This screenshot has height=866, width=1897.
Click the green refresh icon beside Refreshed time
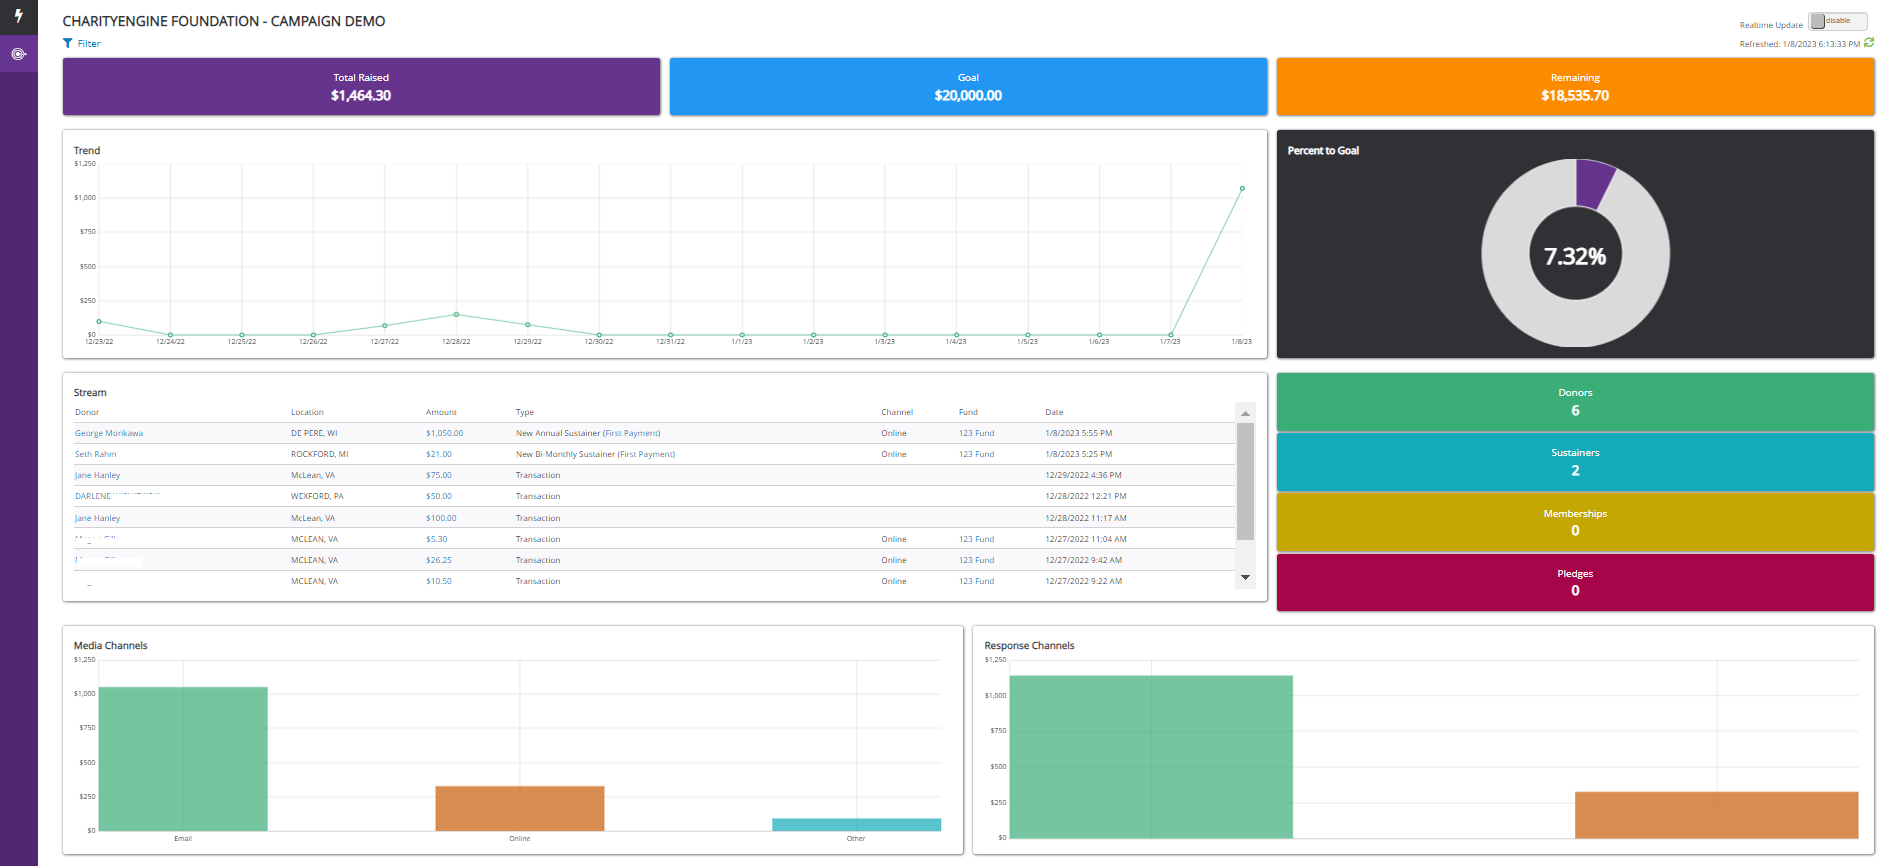[1869, 42]
